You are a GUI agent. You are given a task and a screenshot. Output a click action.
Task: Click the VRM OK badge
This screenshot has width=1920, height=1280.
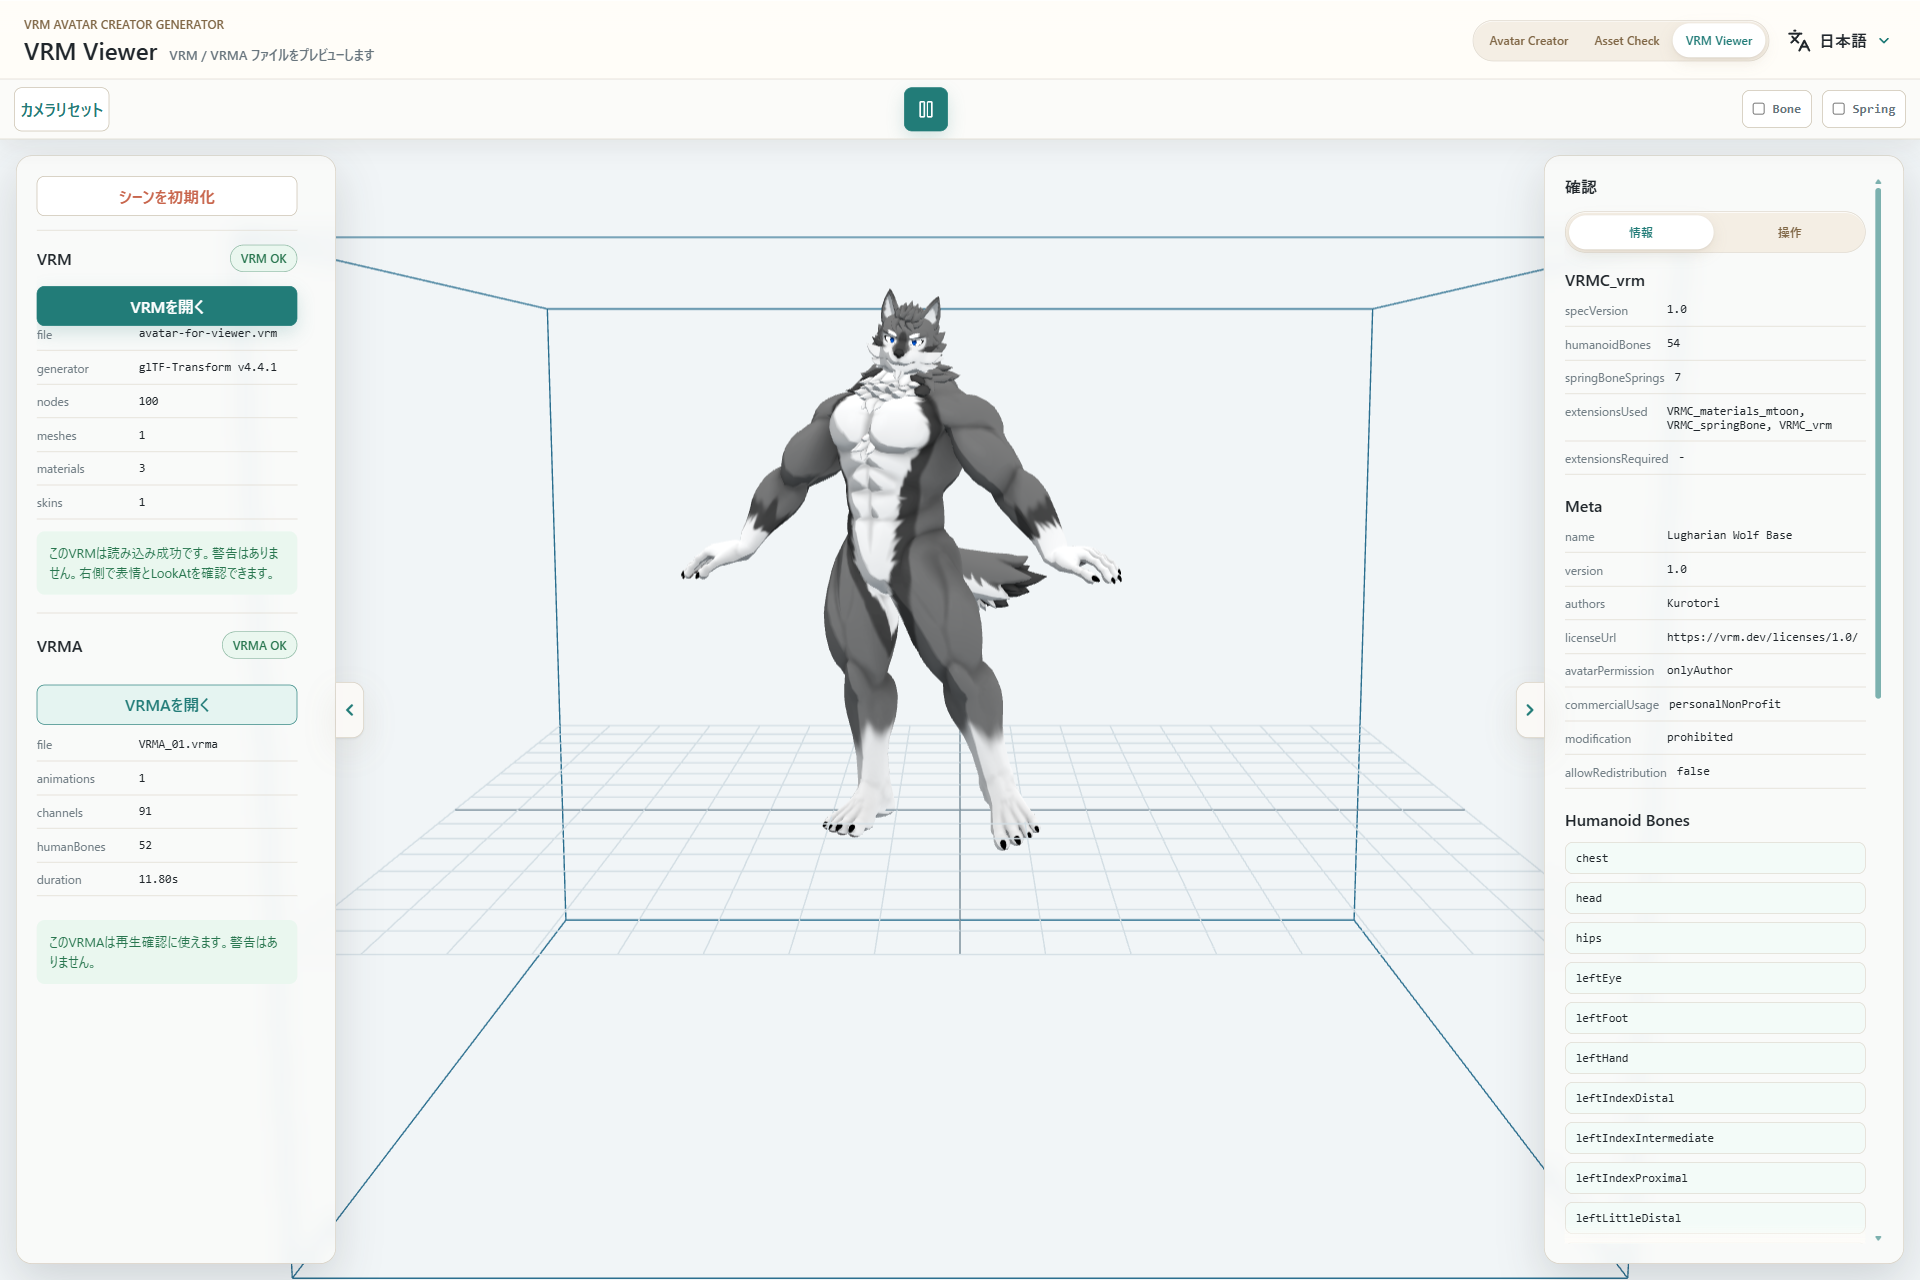(263, 259)
